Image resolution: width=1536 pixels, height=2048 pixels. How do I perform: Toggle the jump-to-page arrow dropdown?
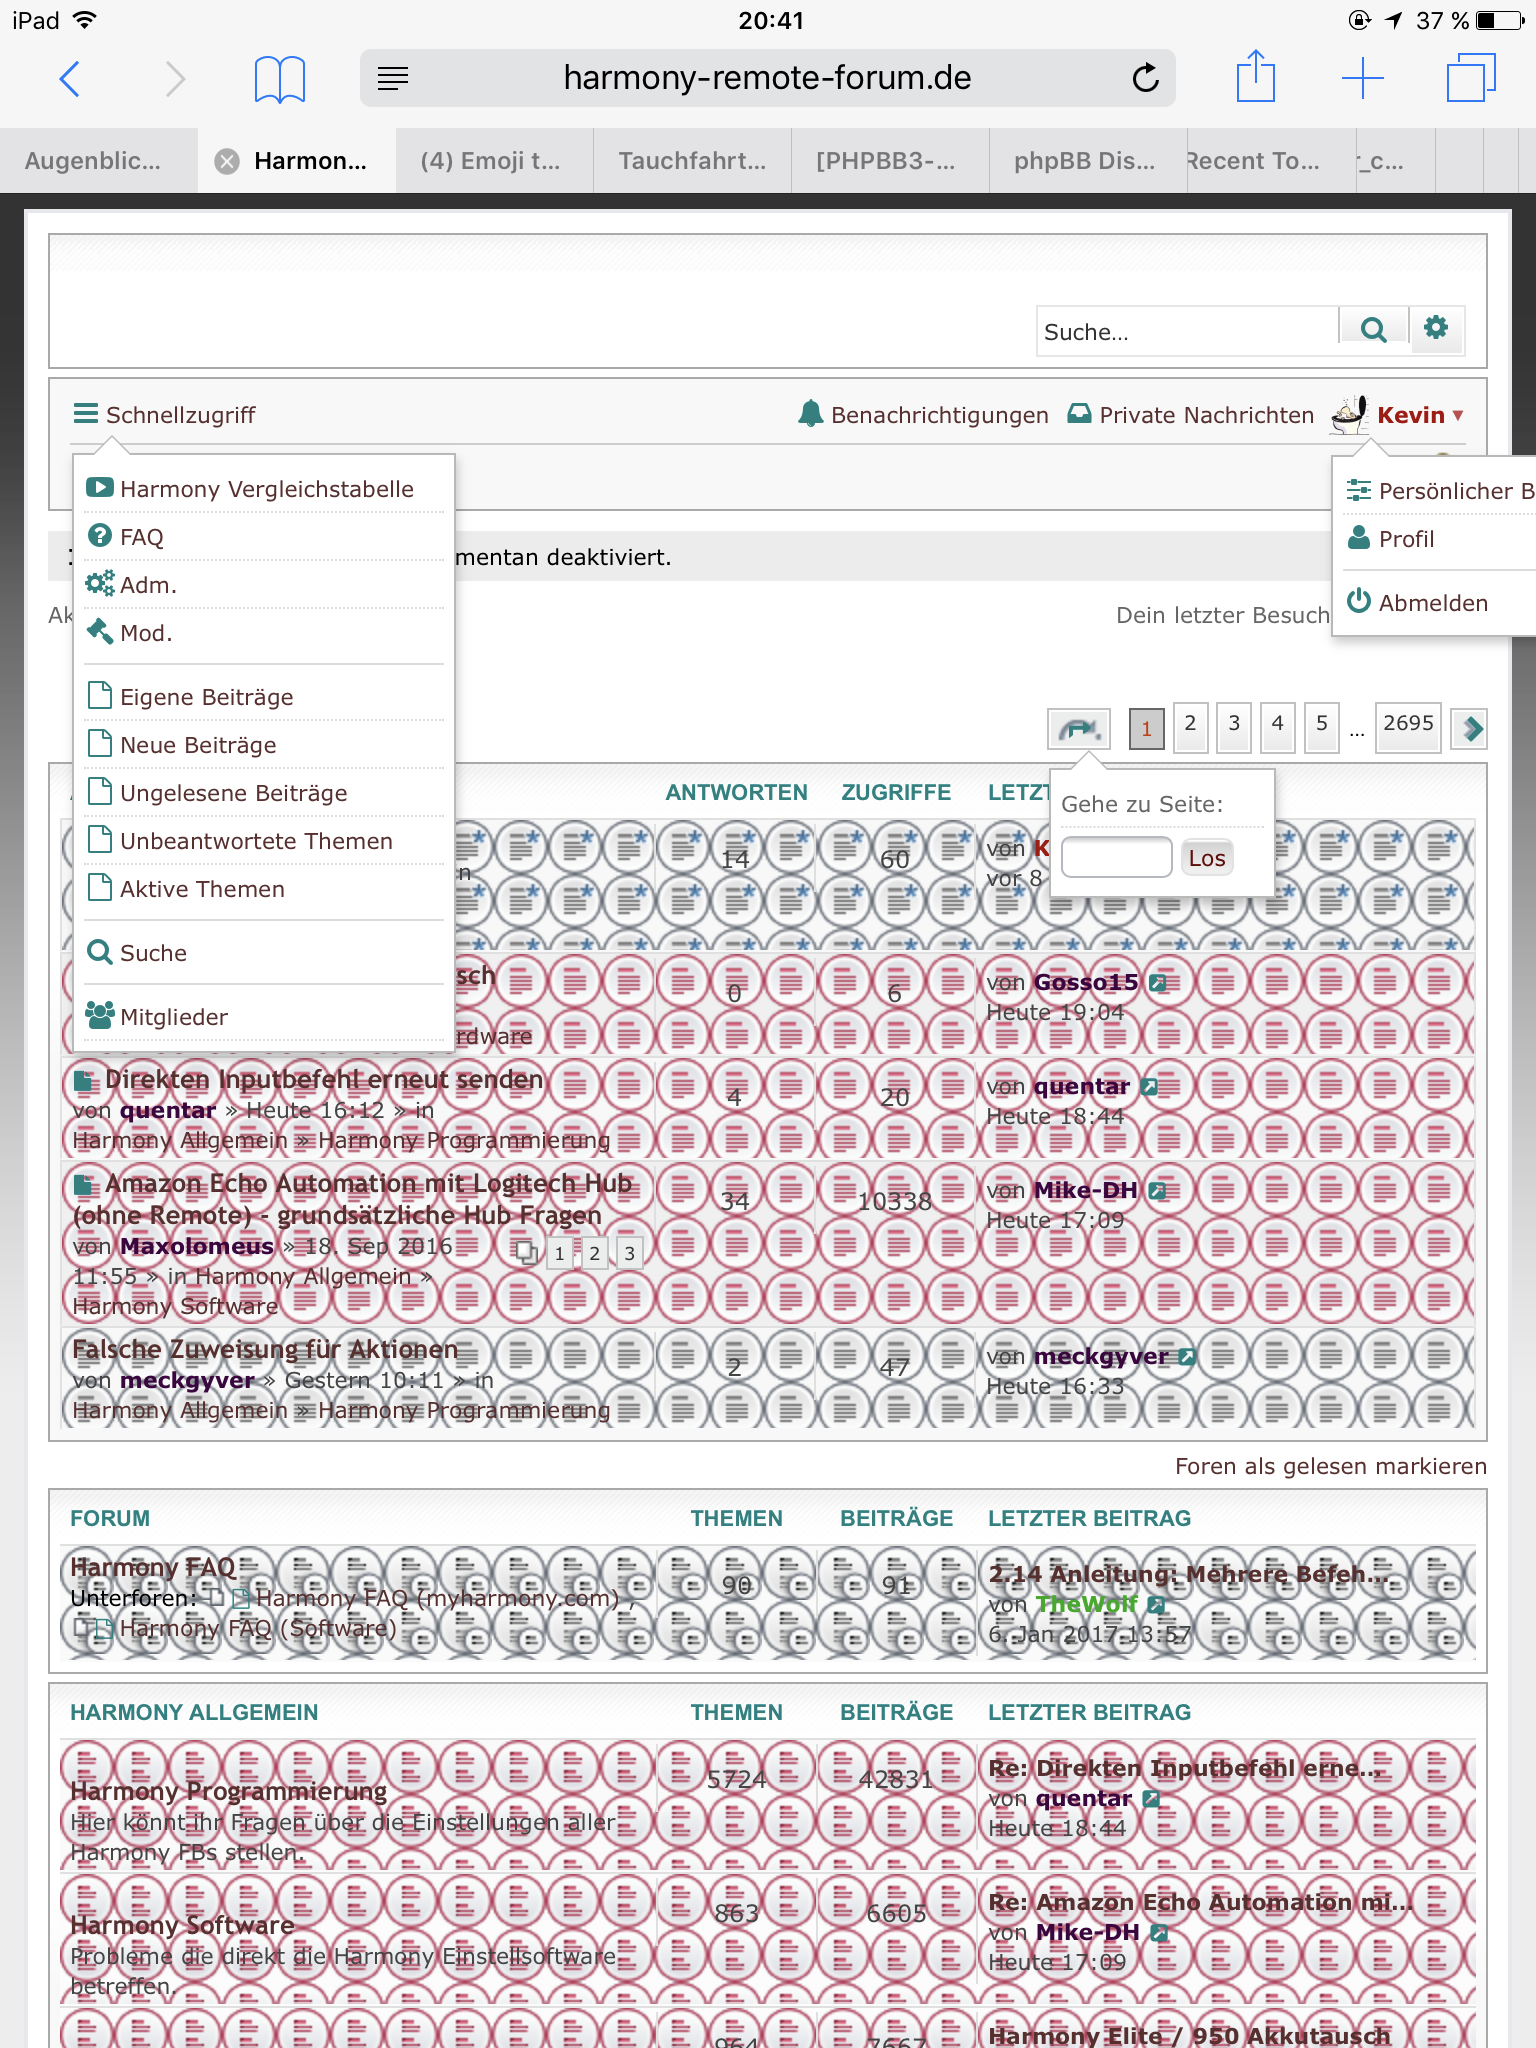point(1078,728)
